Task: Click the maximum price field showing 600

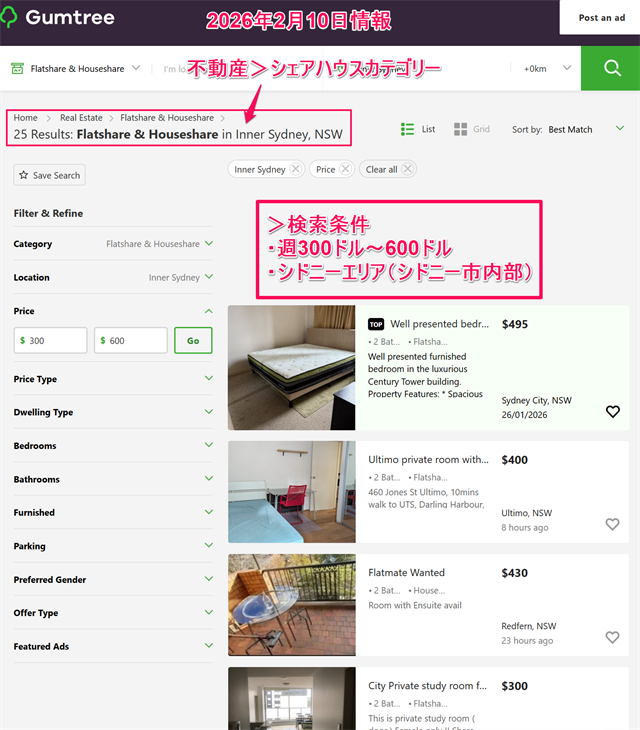Action: click(131, 340)
